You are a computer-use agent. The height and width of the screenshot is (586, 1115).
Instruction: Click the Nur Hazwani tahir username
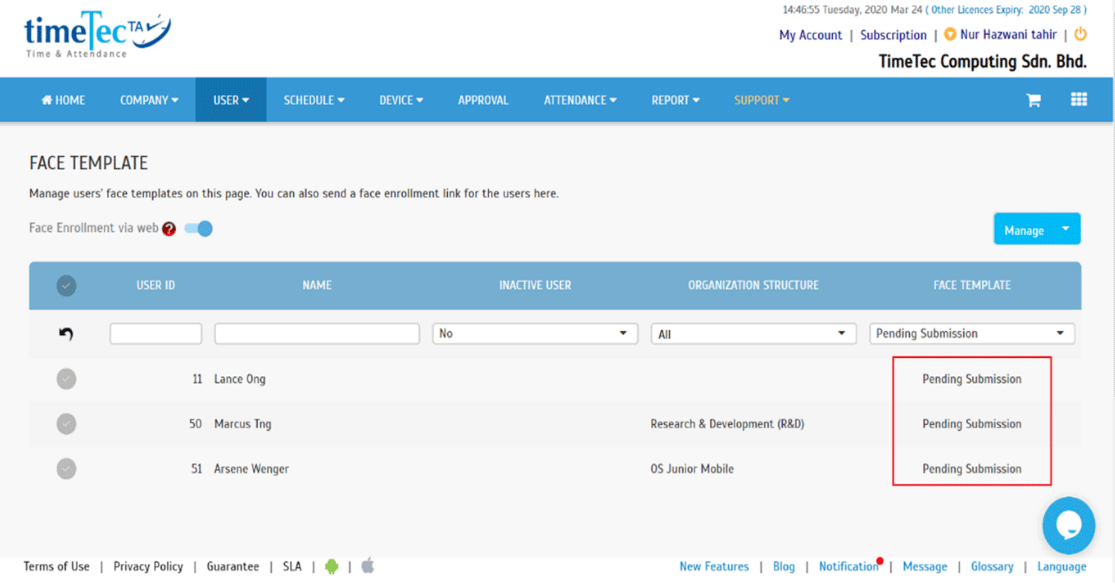(1008, 34)
